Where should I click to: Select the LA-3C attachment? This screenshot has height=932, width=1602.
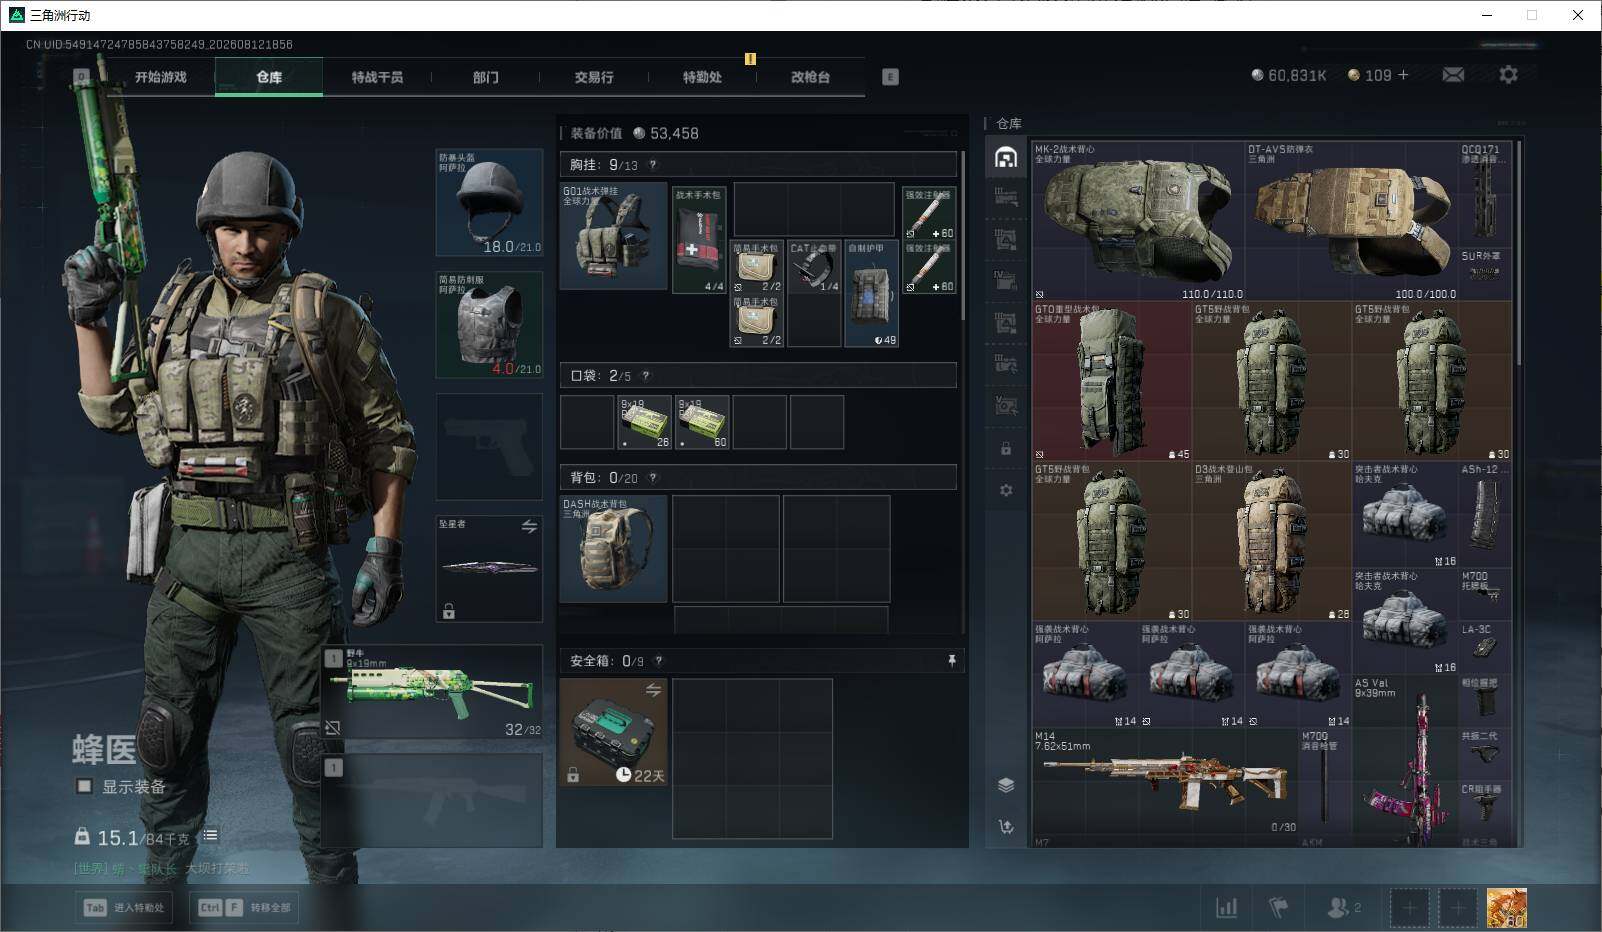1485,649
